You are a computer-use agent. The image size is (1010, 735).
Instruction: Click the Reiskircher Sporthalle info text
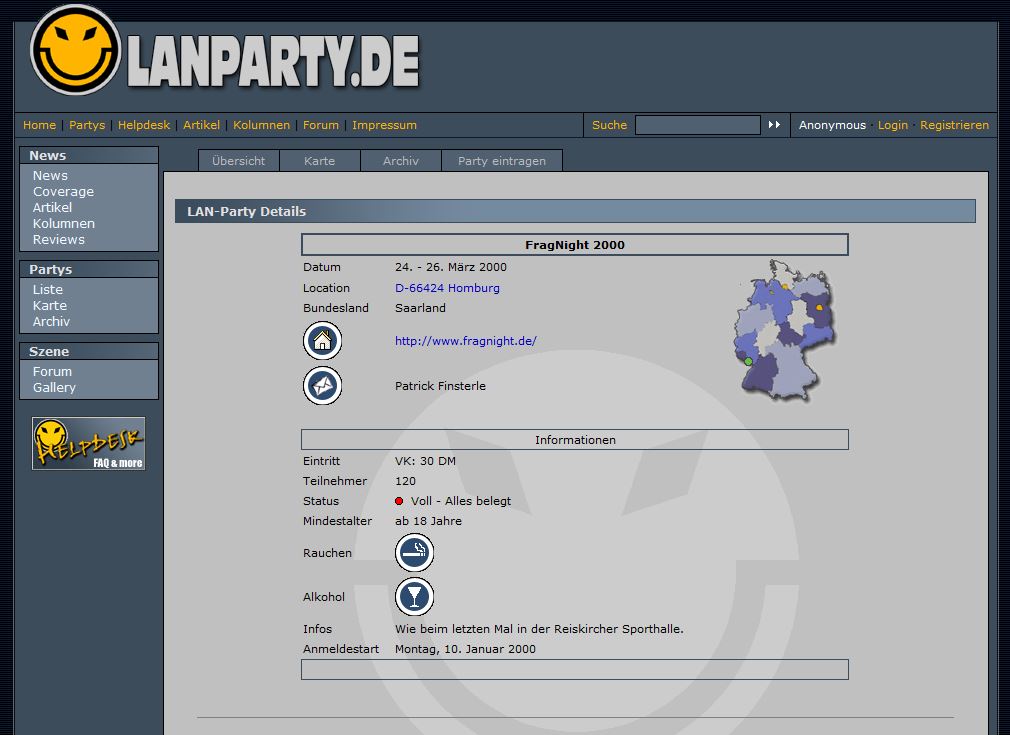pos(539,629)
